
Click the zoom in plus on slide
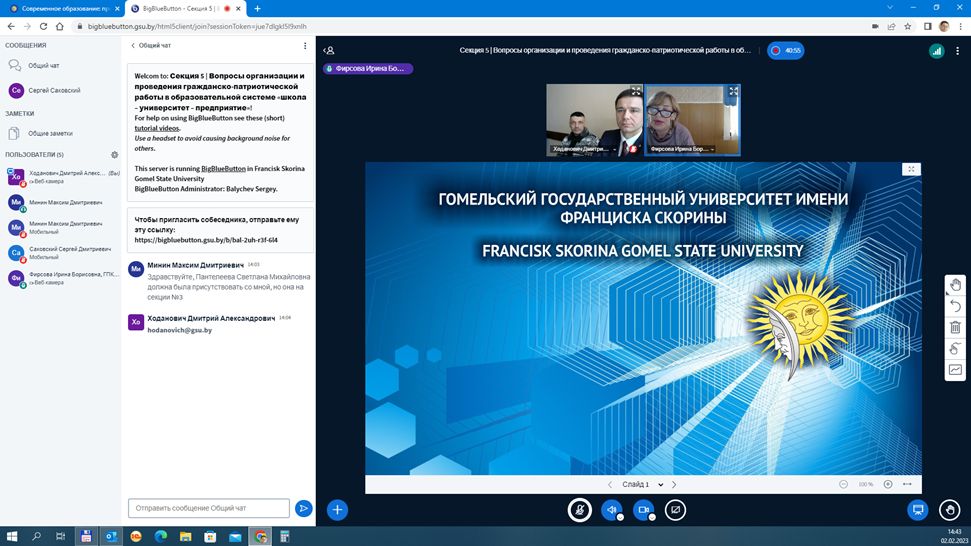[888, 484]
